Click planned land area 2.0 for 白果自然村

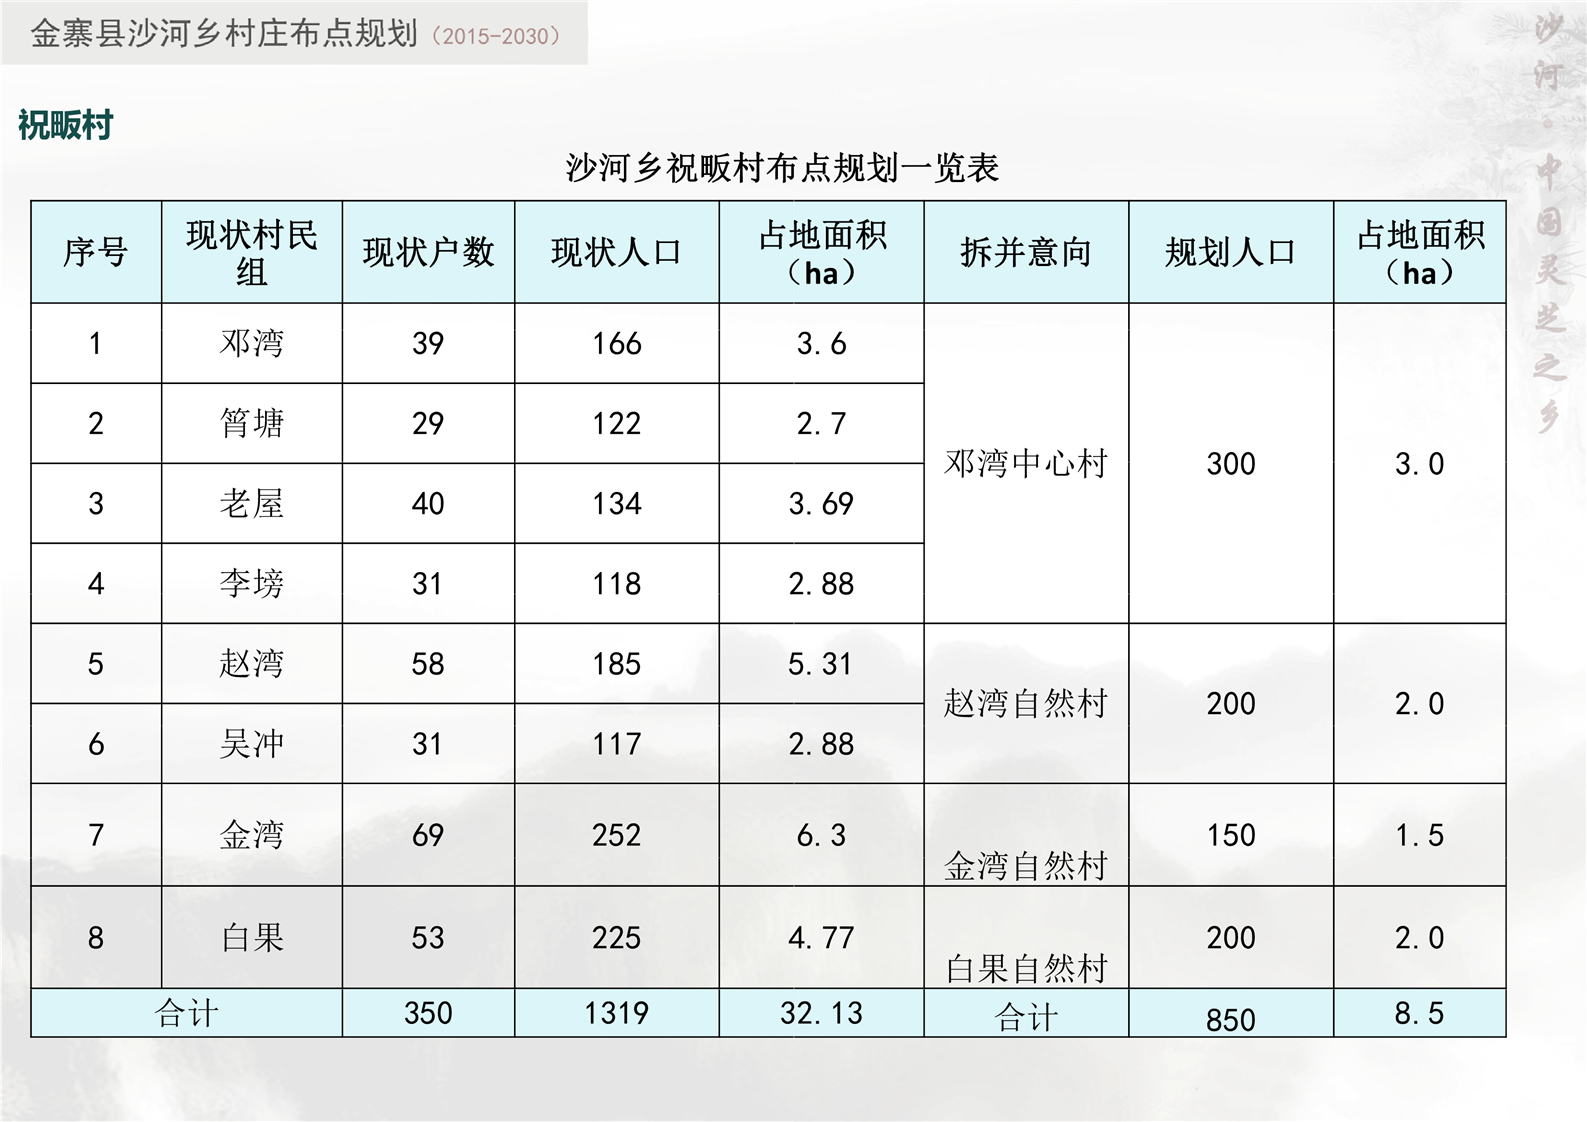pyautogui.click(x=1419, y=938)
